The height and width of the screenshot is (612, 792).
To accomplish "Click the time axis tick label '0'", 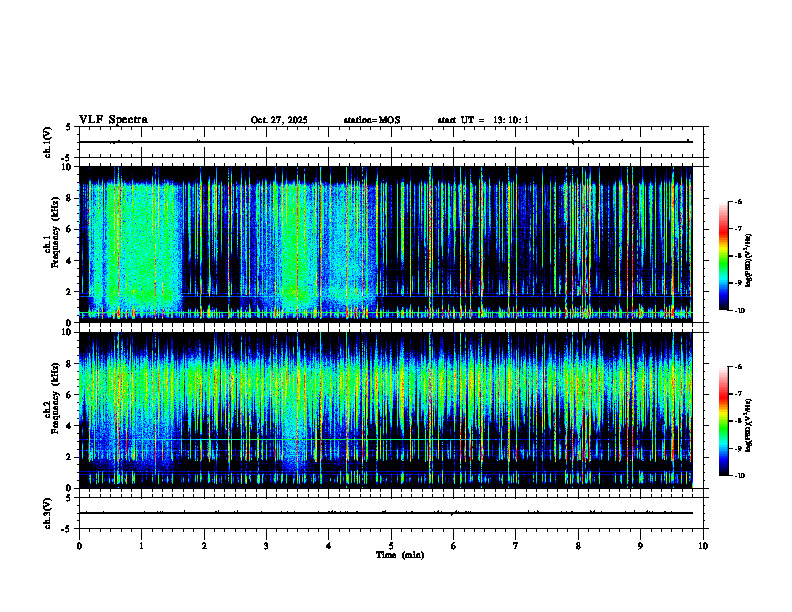I will (x=79, y=546).
